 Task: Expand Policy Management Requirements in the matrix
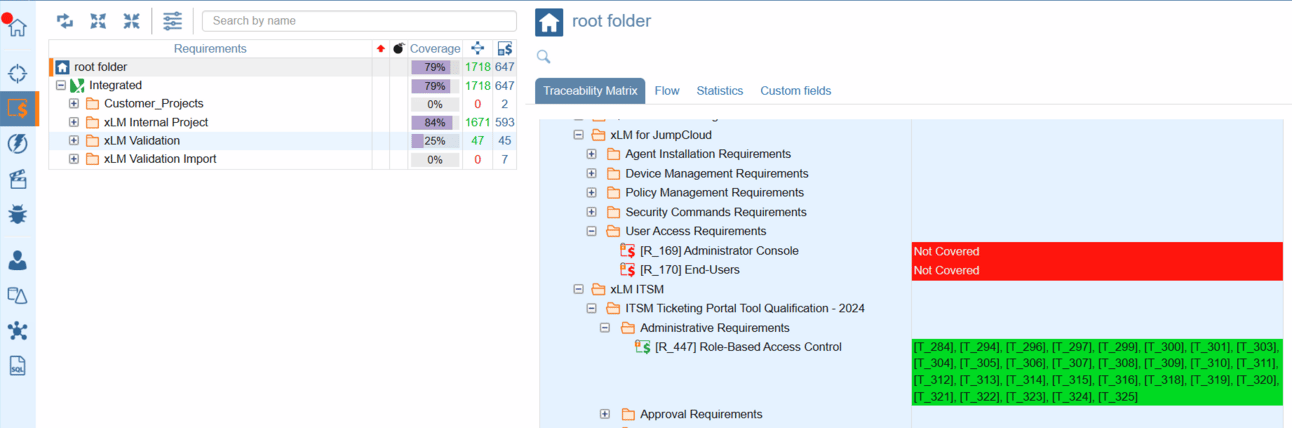click(591, 192)
